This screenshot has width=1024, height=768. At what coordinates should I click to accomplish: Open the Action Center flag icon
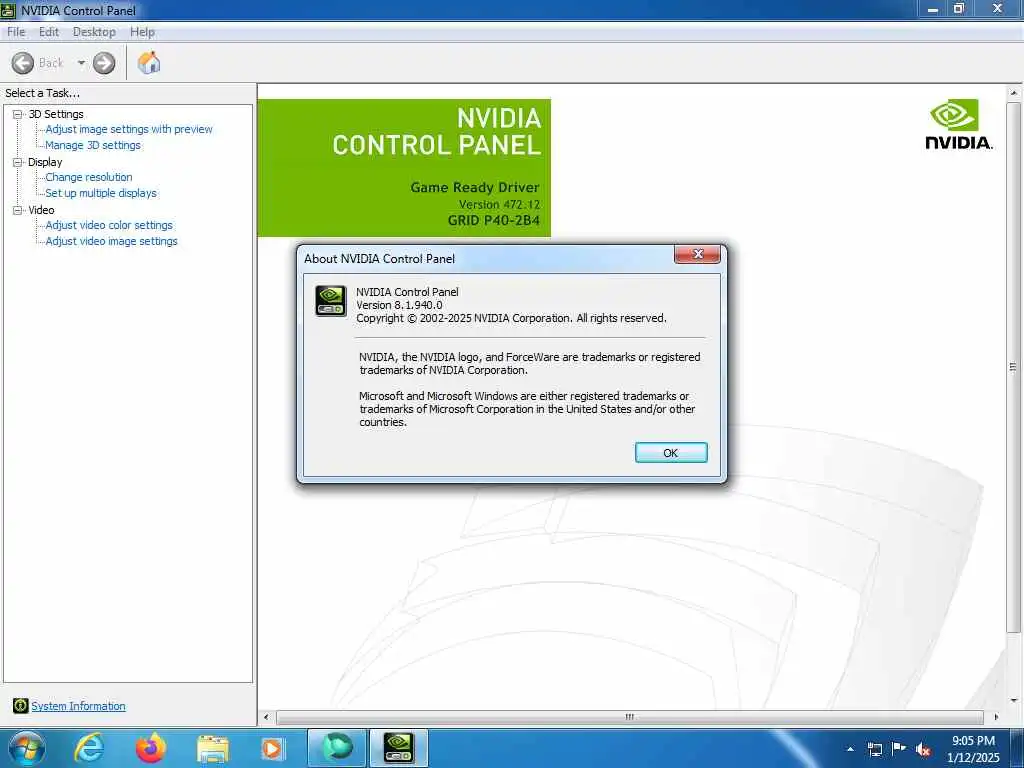click(x=899, y=748)
